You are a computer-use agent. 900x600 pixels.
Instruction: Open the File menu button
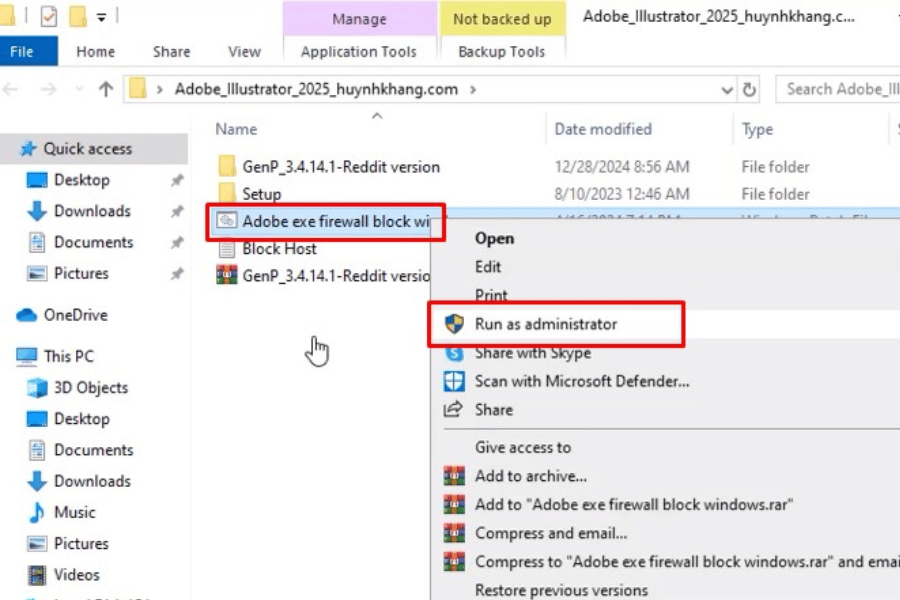click(22, 52)
